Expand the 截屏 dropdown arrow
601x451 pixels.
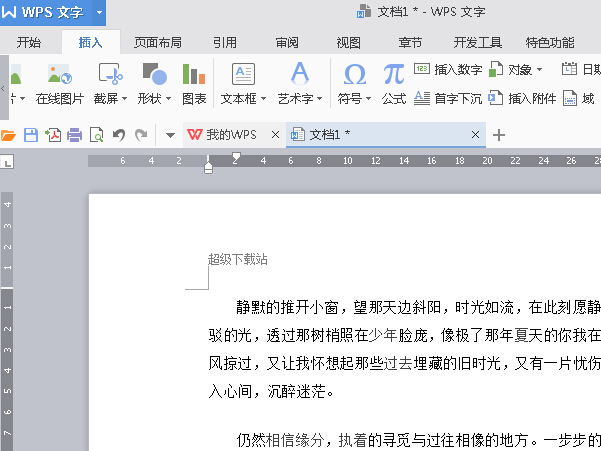[x=124, y=99]
